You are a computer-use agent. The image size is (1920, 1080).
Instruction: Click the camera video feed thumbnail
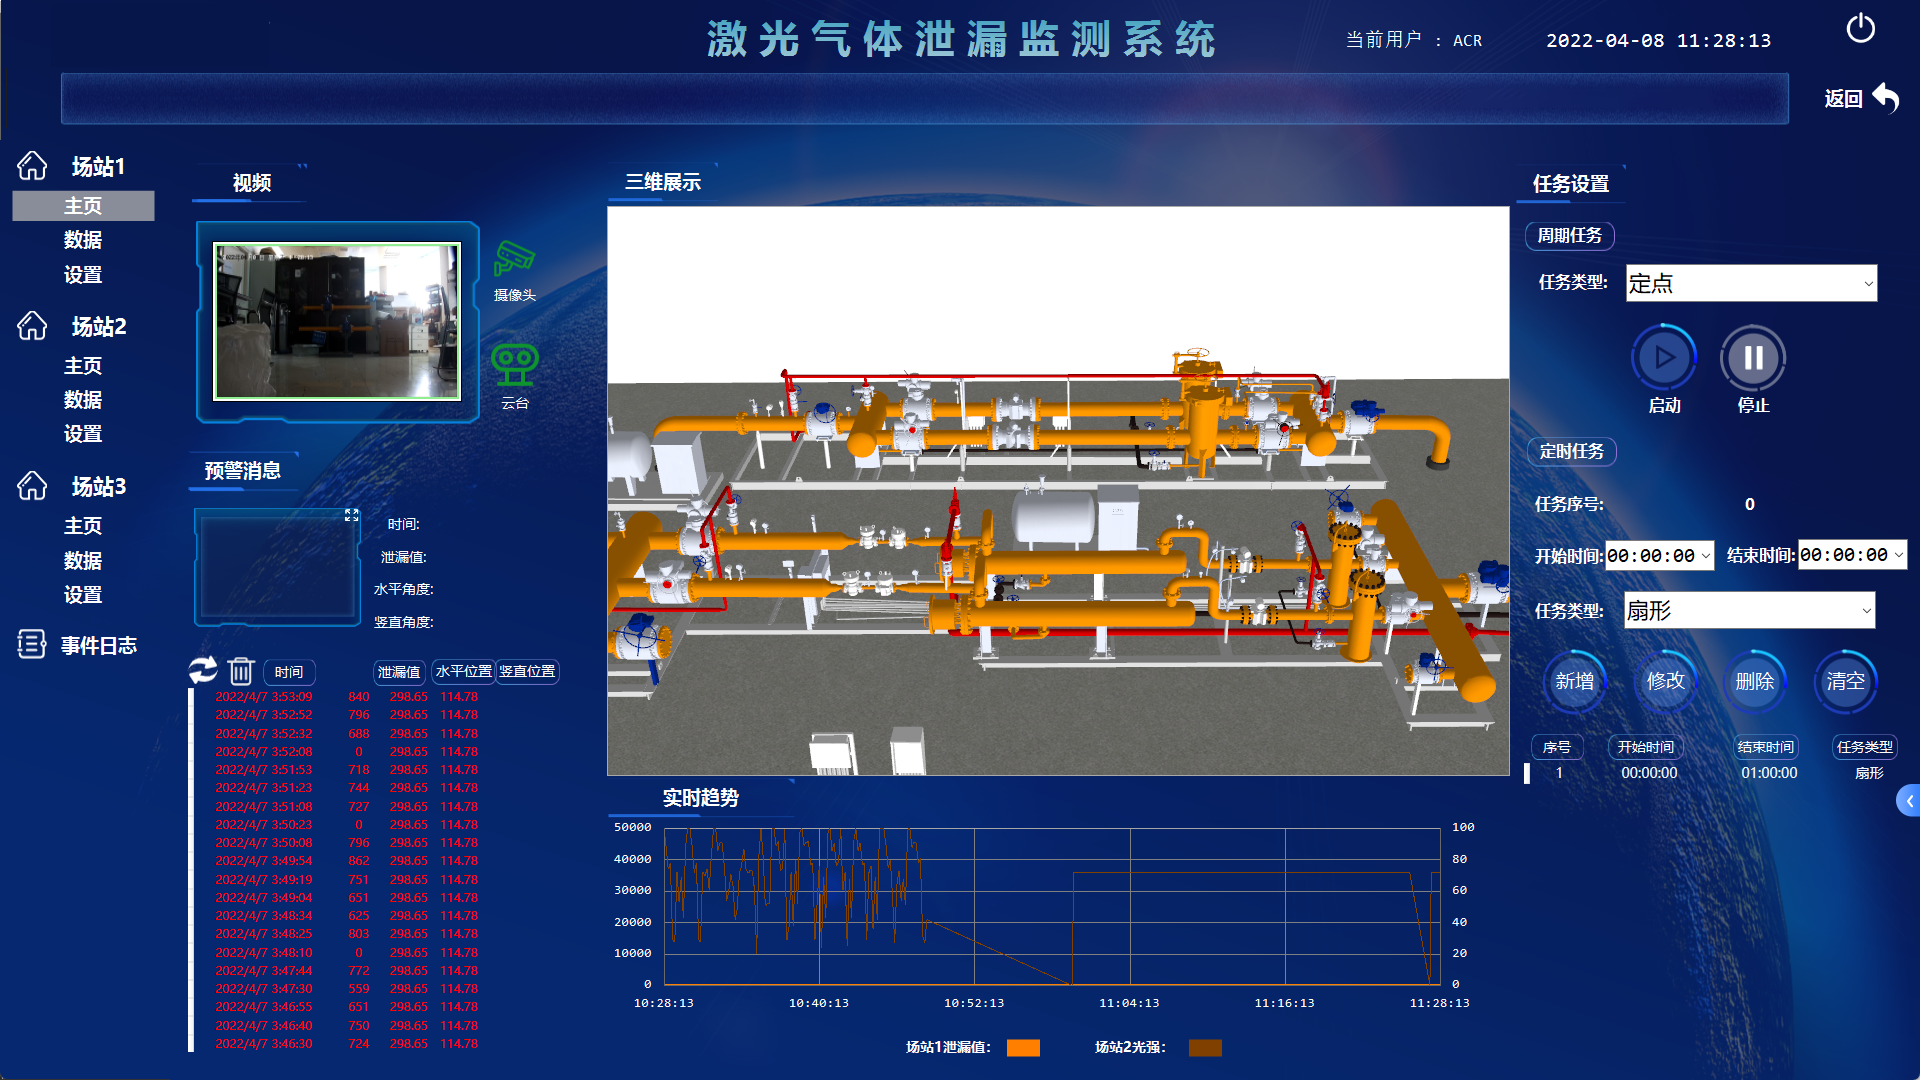(337, 321)
